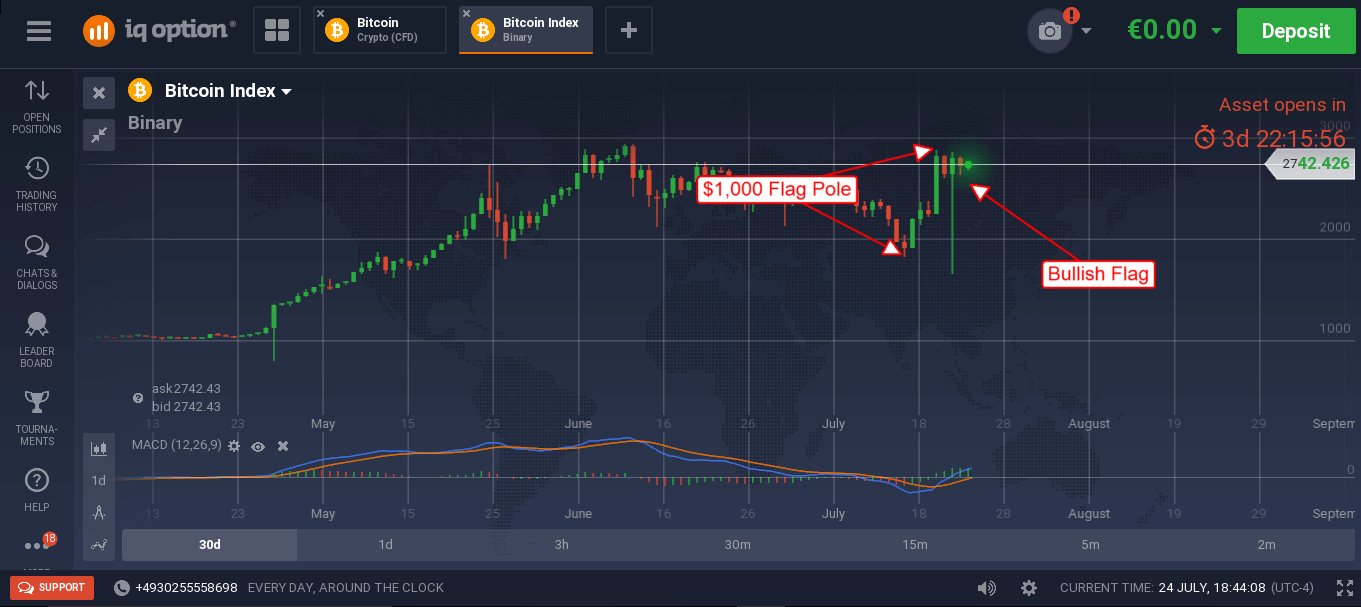Open the Help section
1361x607 pixels.
click(37, 490)
